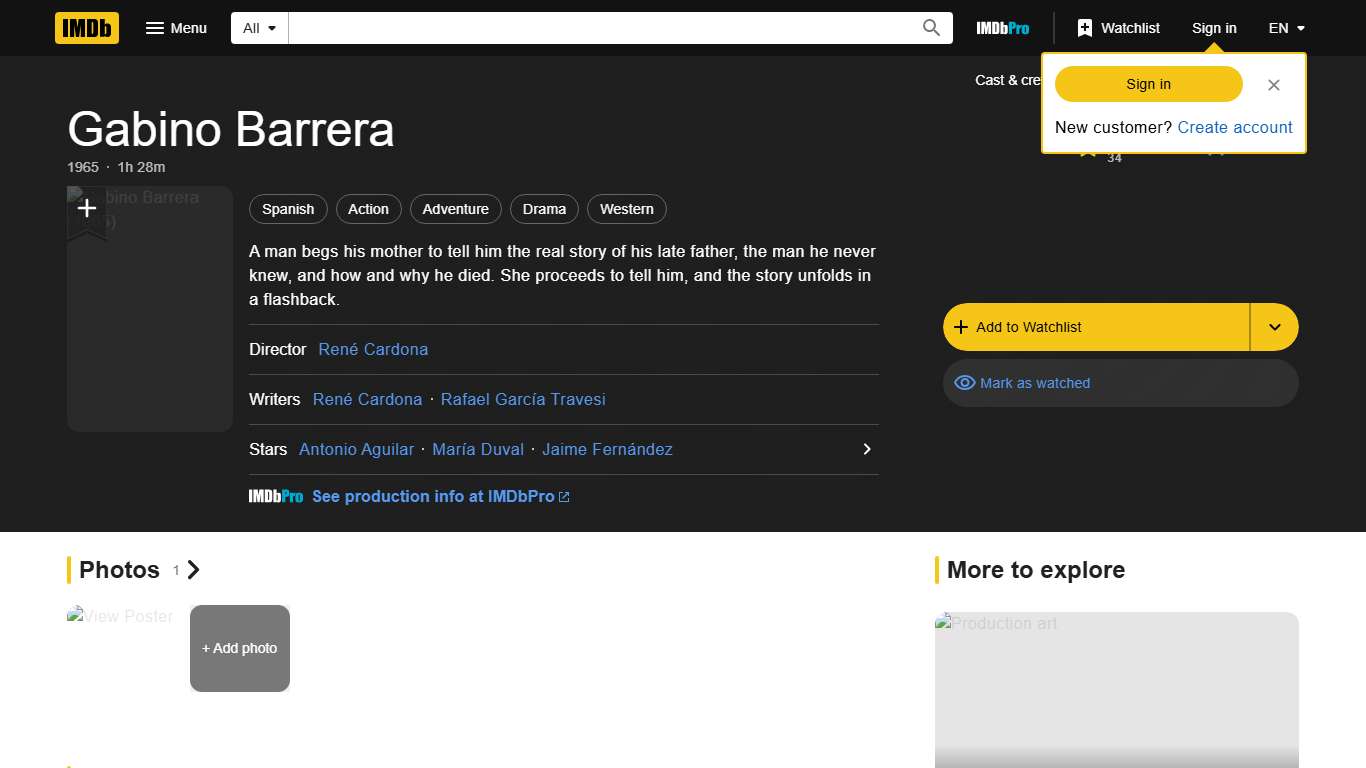Click the IMDb logo
1366x768 pixels.
86,28
